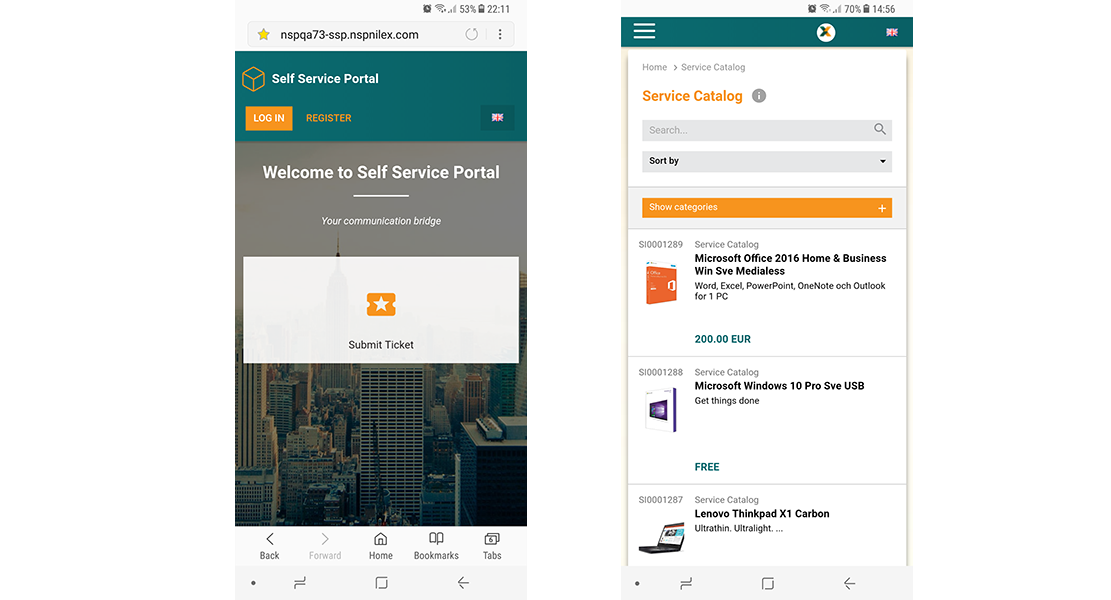Open Microsoft Windows 10 Pro Sve USB
The width and height of the screenshot is (1111, 600).
pyautogui.click(x=779, y=386)
